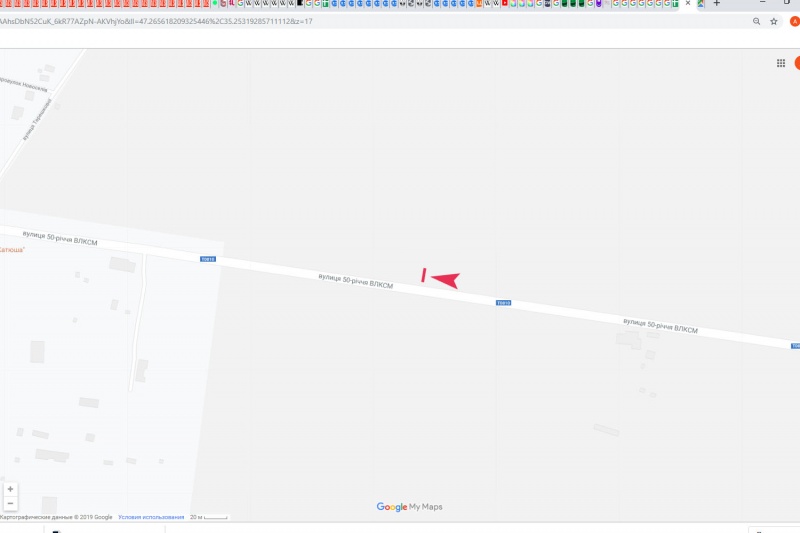Viewport: 800px width, 533px height.
Task: Zoom in the map with plus button
Action: pyautogui.click(x=10, y=489)
